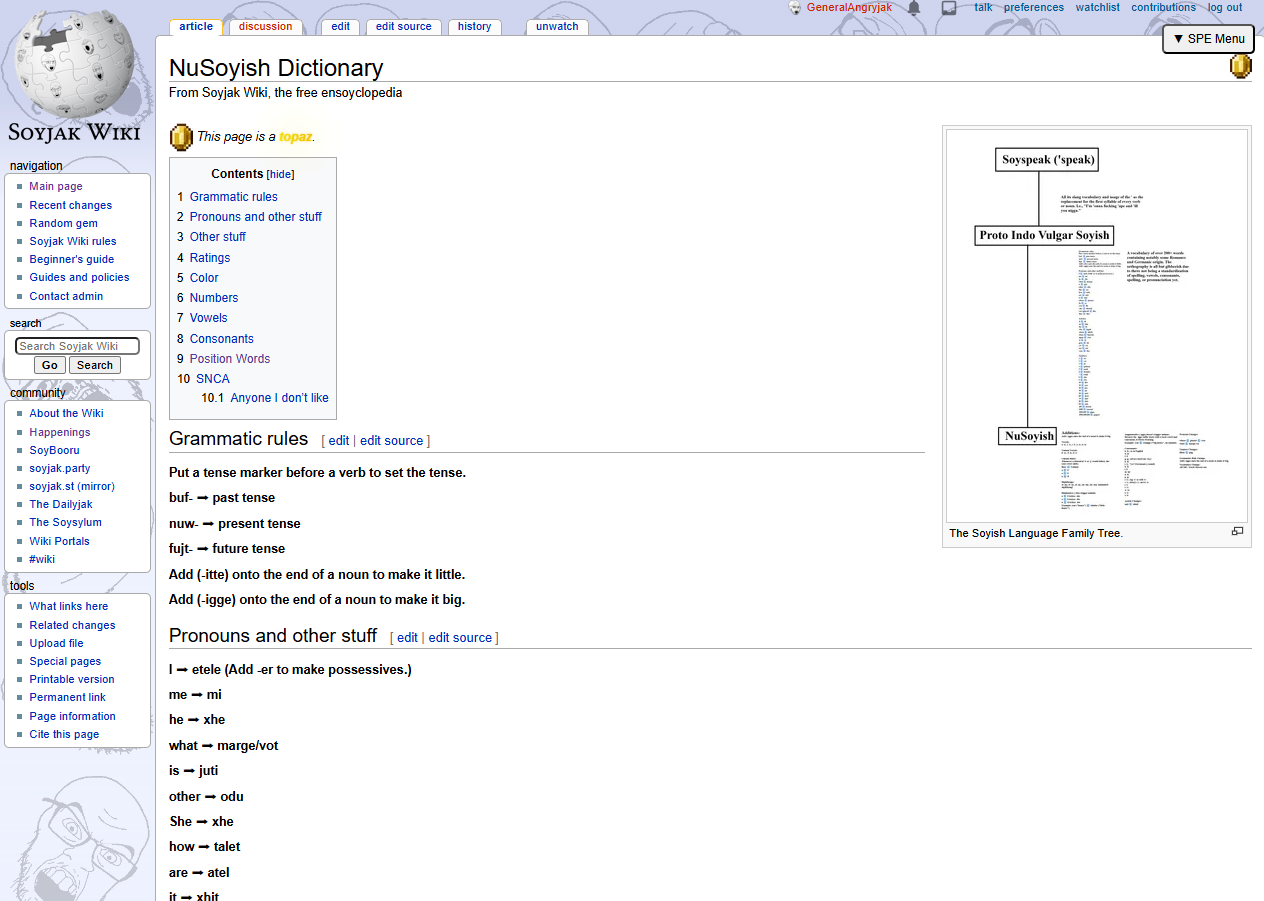Enlarge the family tree image via magnify icon
The height and width of the screenshot is (901, 1264).
point(1237,532)
